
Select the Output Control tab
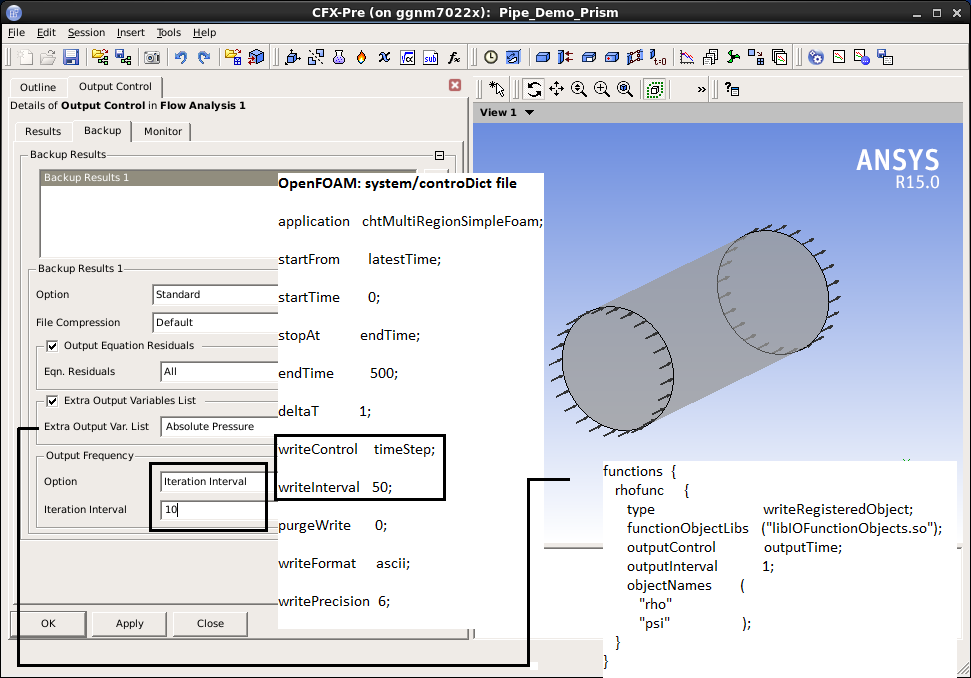115,87
